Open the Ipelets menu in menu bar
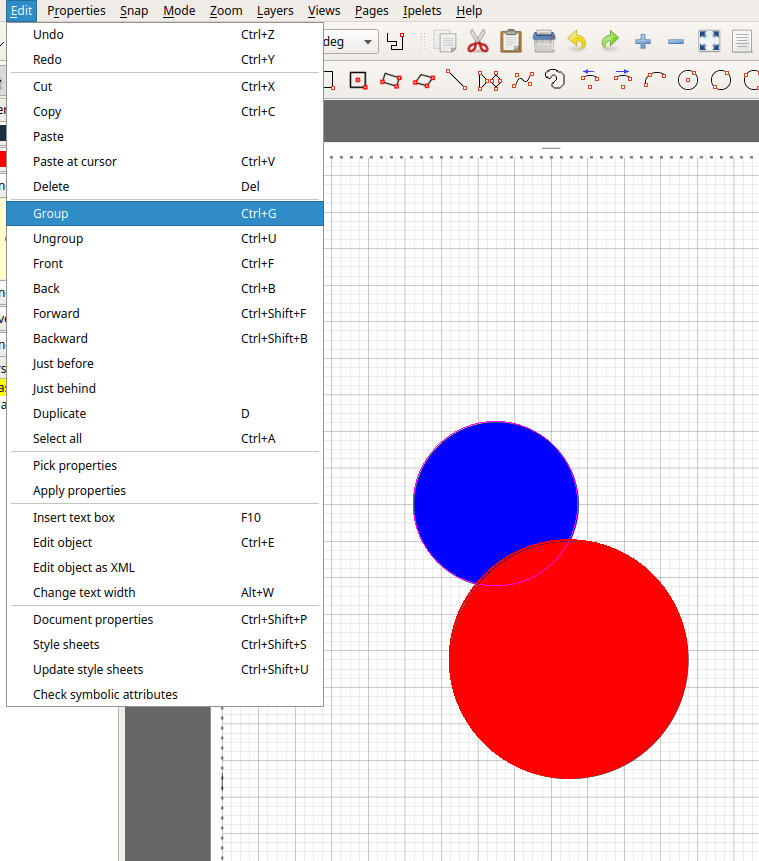Image resolution: width=759 pixels, height=861 pixels. [421, 11]
